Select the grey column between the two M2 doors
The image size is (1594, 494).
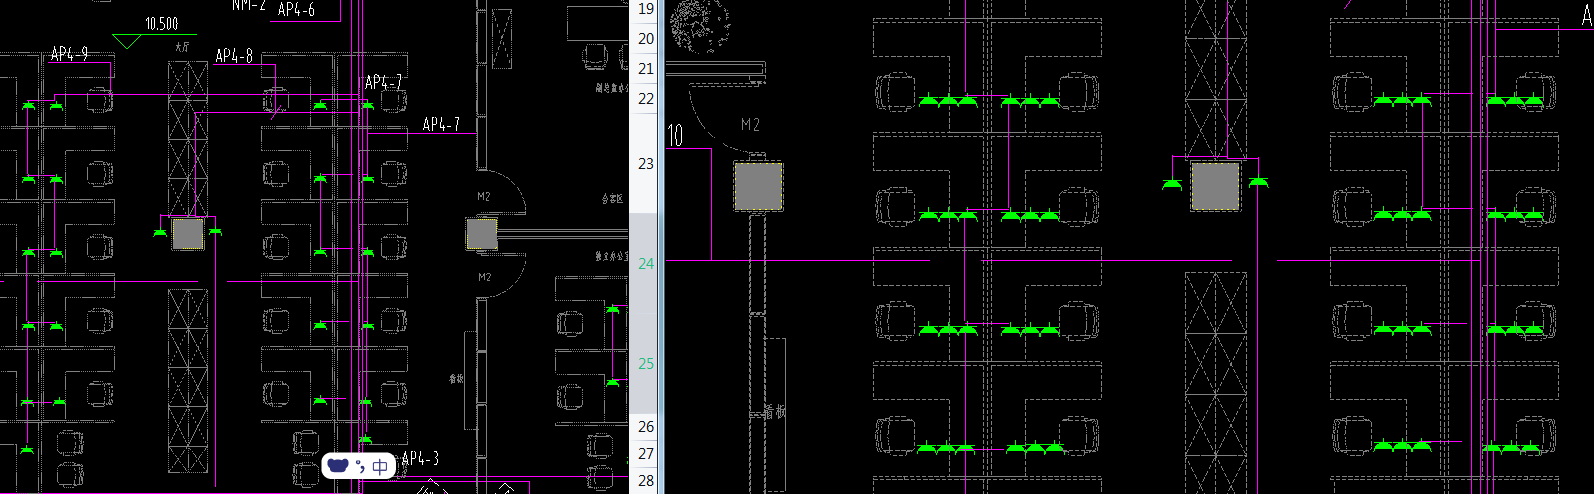tap(481, 234)
